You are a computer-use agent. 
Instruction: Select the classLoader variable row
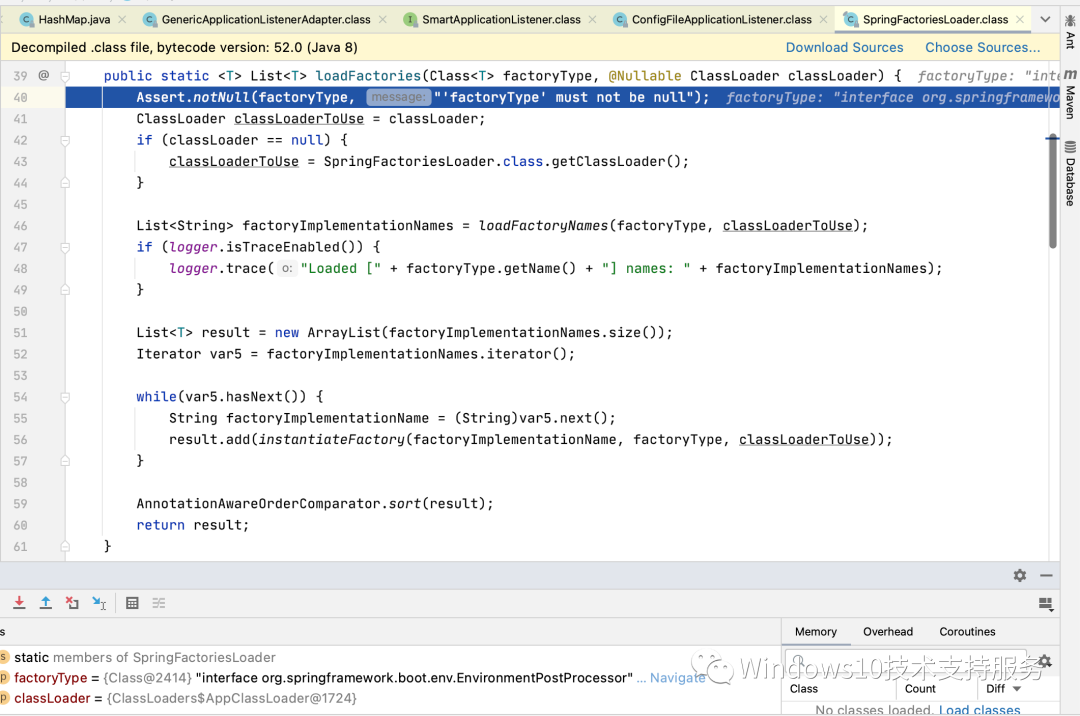[x=389, y=698]
